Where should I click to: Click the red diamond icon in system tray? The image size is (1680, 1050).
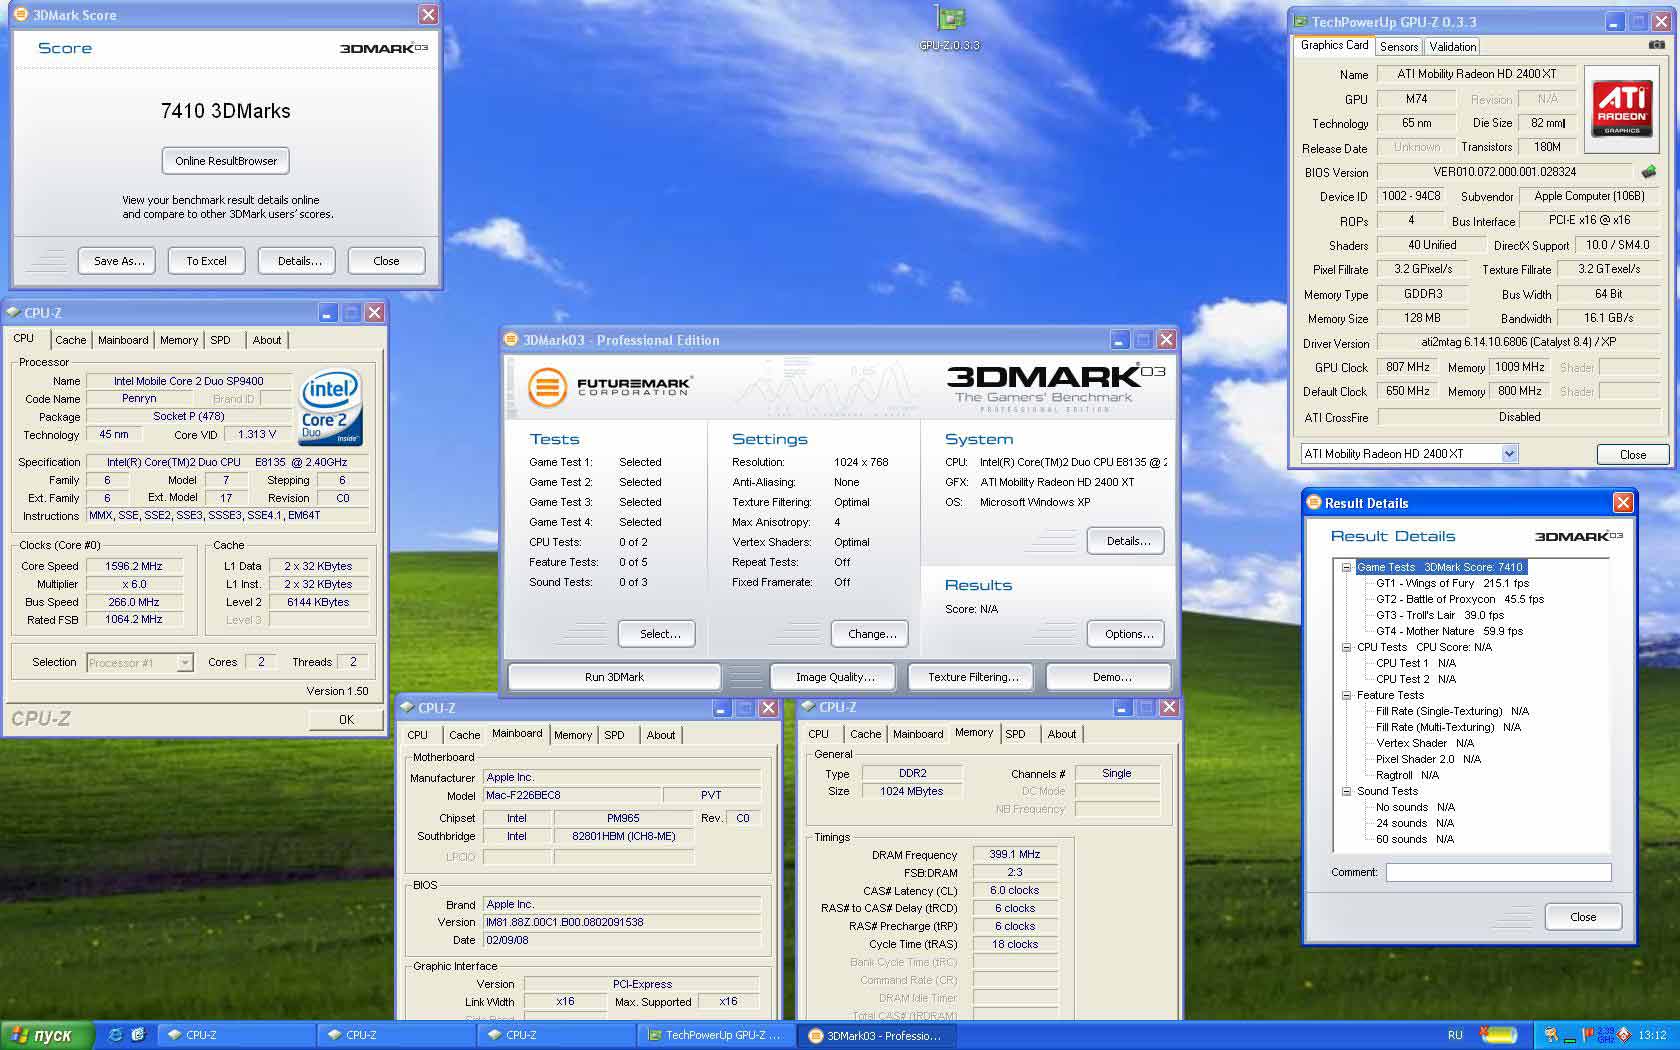pos(1624,1035)
